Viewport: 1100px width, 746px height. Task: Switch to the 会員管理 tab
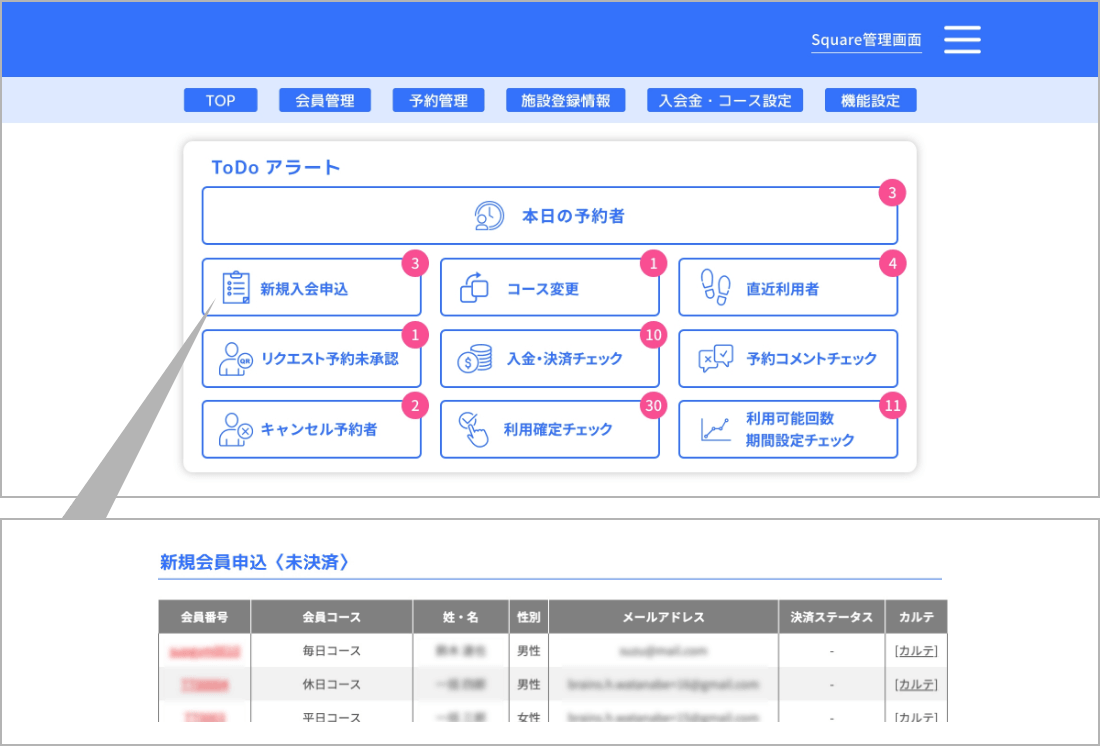coord(325,100)
